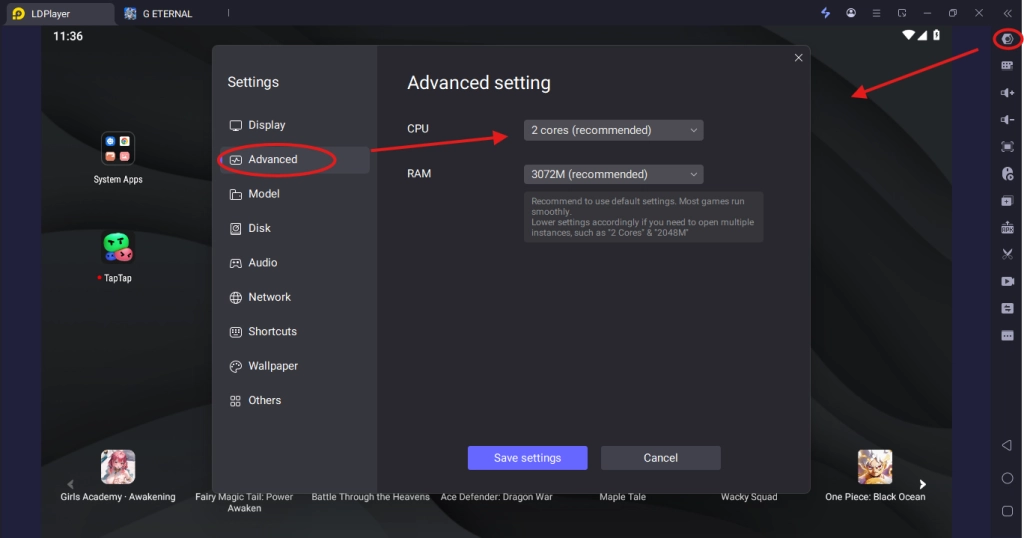Select Wallpaper settings tab
Image resolution: width=1024 pixels, height=538 pixels.
[x=295, y=366]
